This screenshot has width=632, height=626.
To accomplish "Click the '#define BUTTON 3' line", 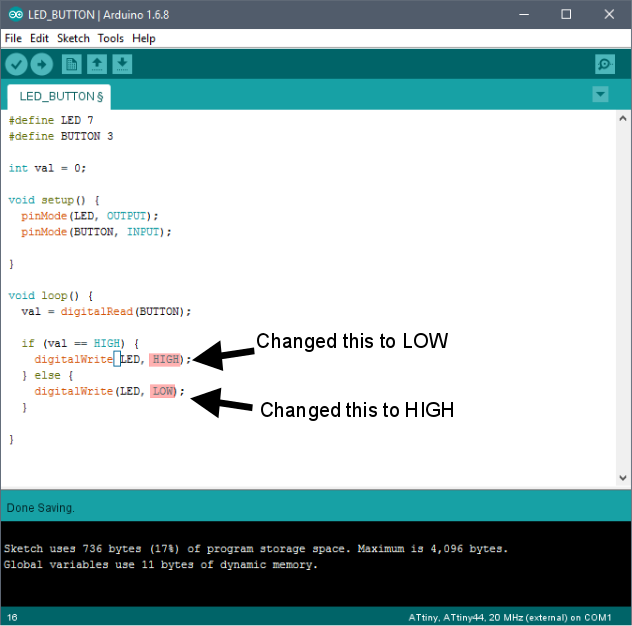I will 61,136.
